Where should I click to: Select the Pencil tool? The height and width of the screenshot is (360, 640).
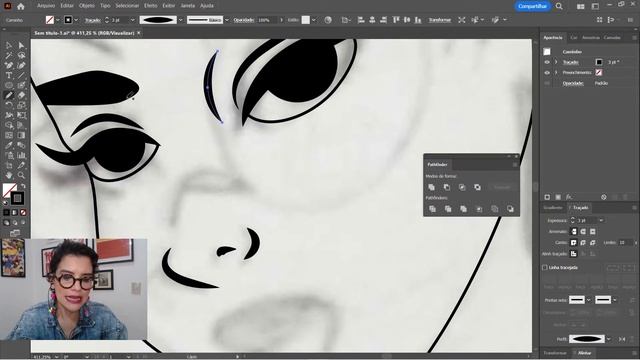(x=9, y=95)
